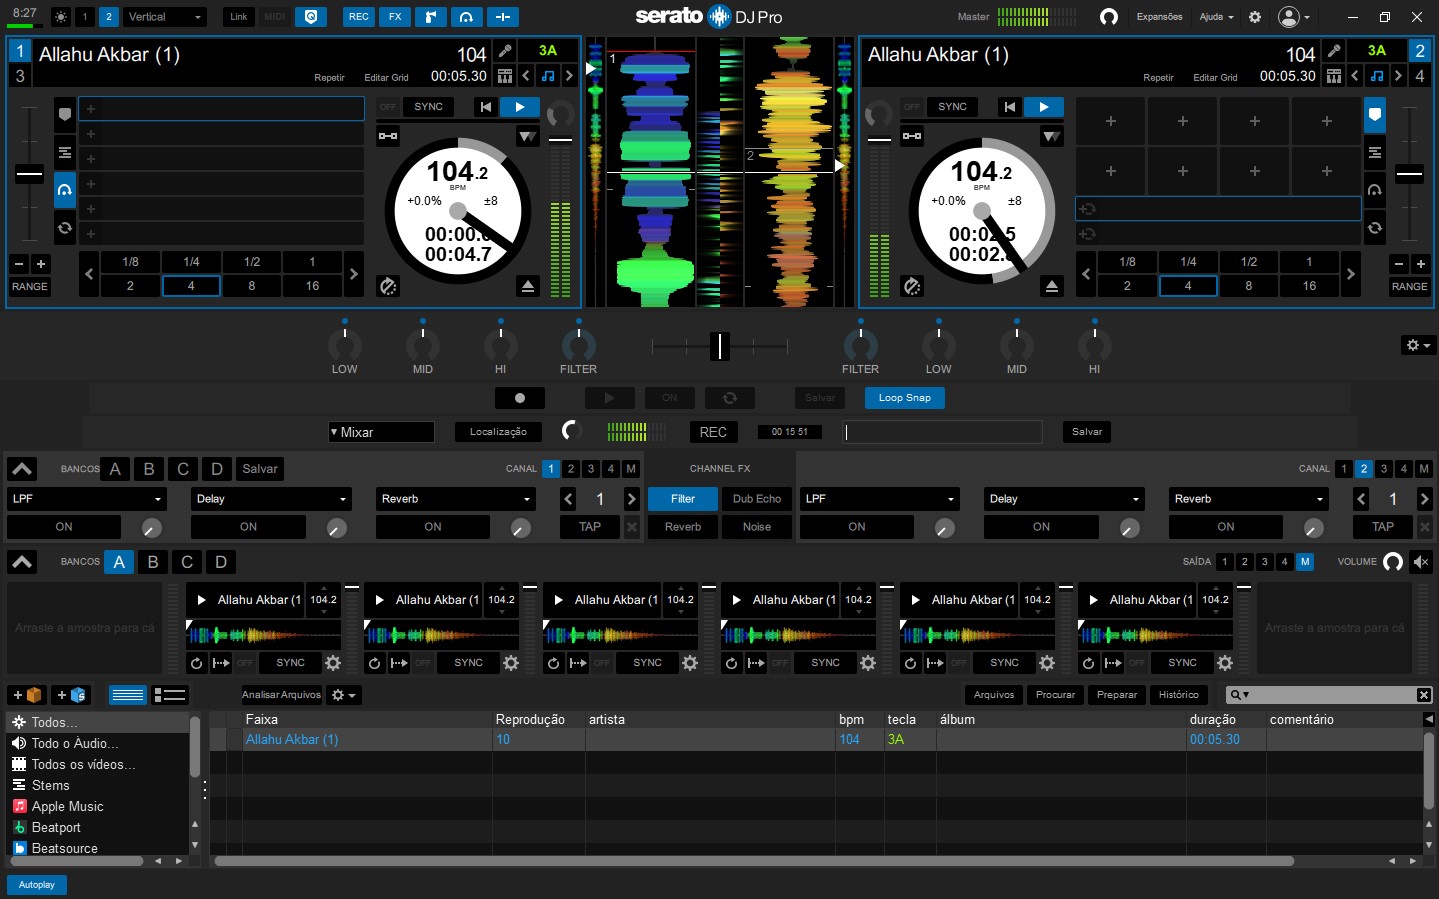Click deck 2 RANGE button
The width and height of the screenshot is (1439, 899).
pos(1409,287)
